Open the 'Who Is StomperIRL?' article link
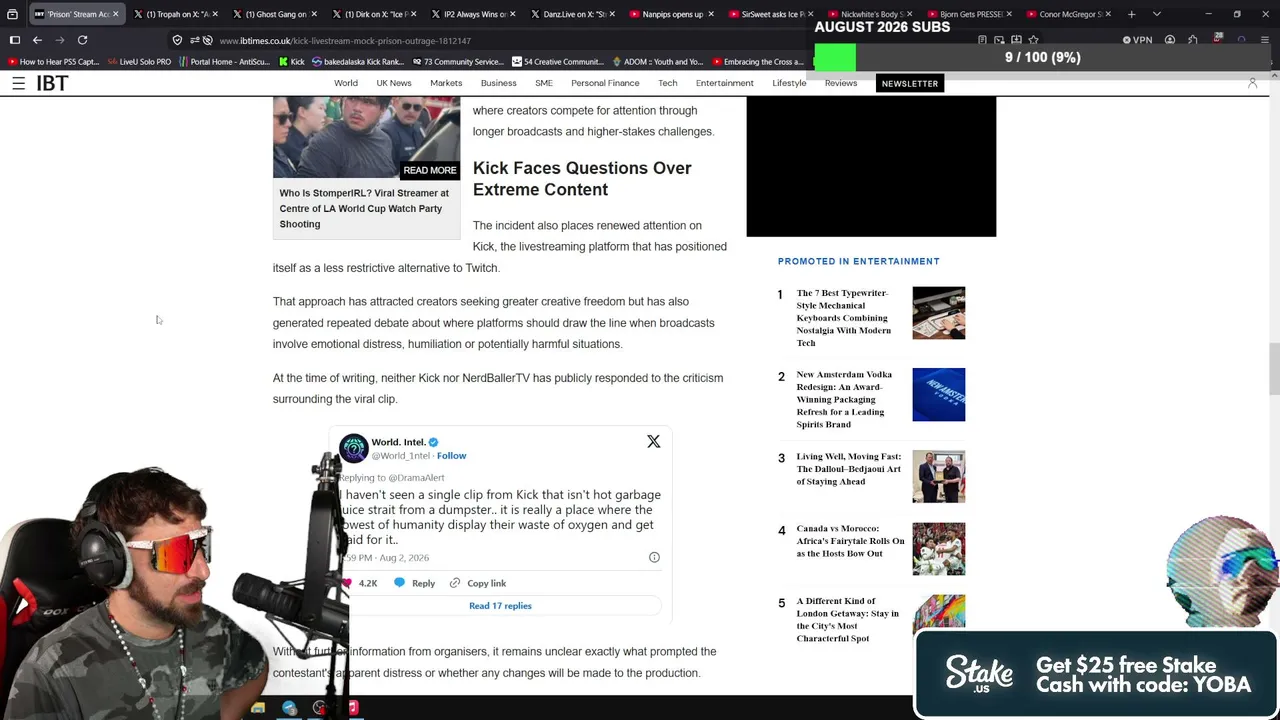This screenshot has height=720, width=1280. (364, 208)
